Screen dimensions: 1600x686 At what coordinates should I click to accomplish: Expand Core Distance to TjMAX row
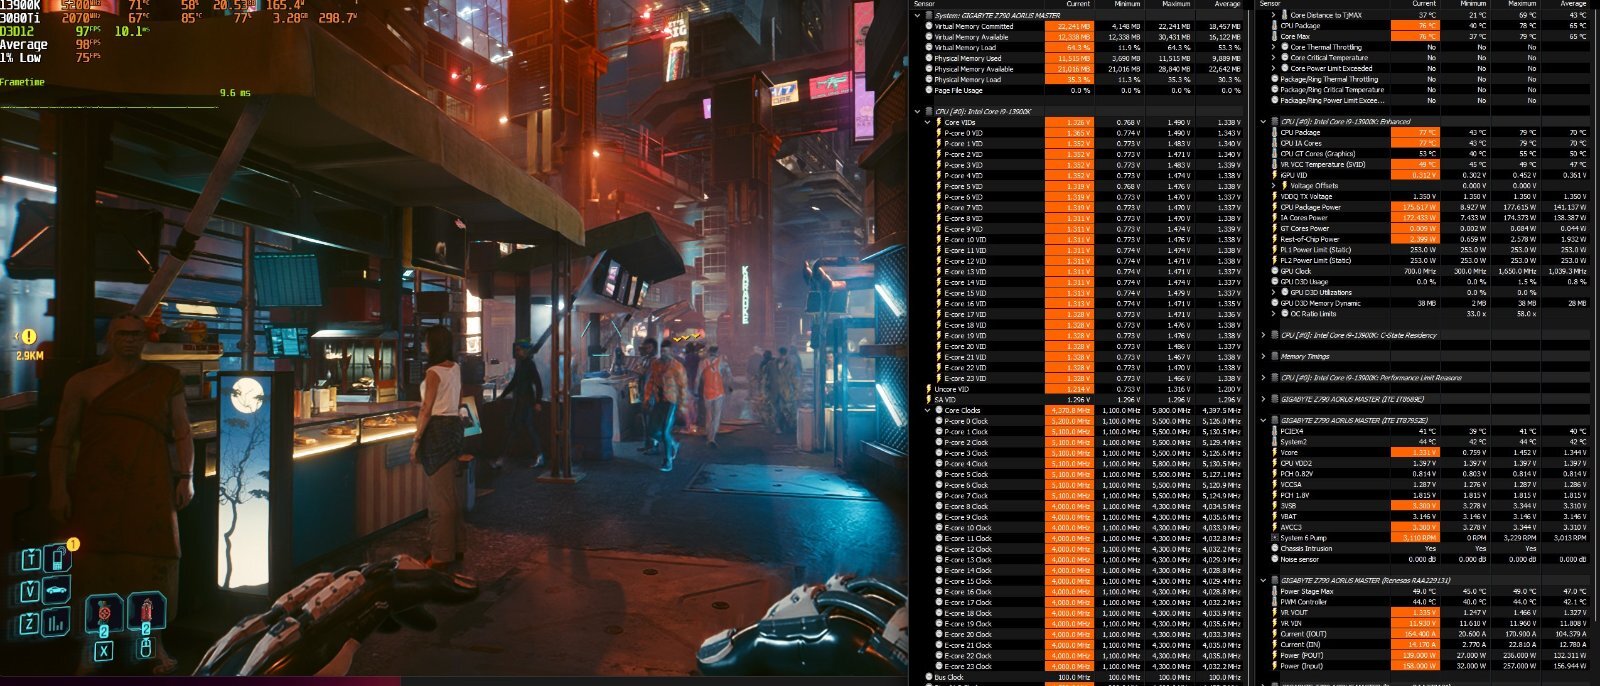pos(1273,15)
